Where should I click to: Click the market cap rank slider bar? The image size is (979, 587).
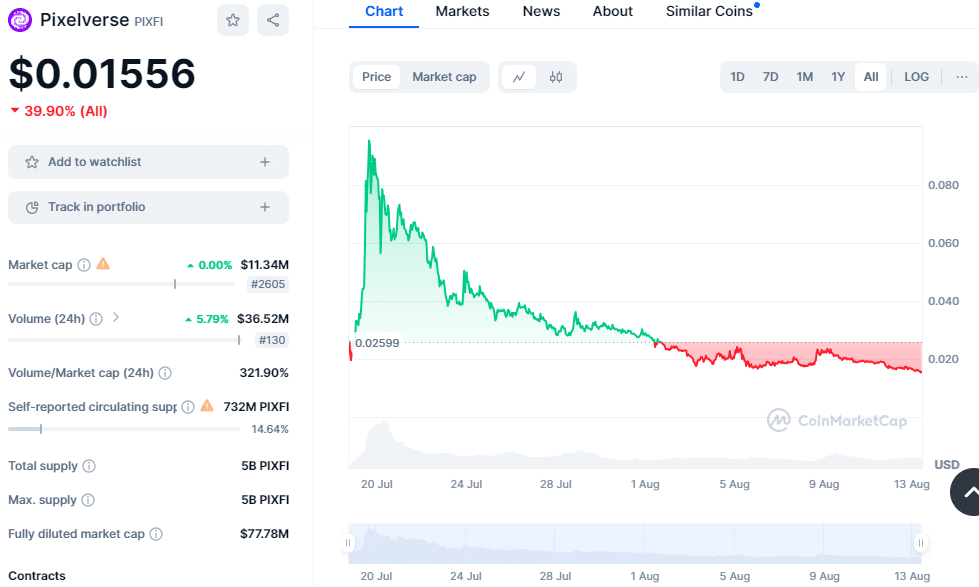pyautogui.click(x=121, y=284)
